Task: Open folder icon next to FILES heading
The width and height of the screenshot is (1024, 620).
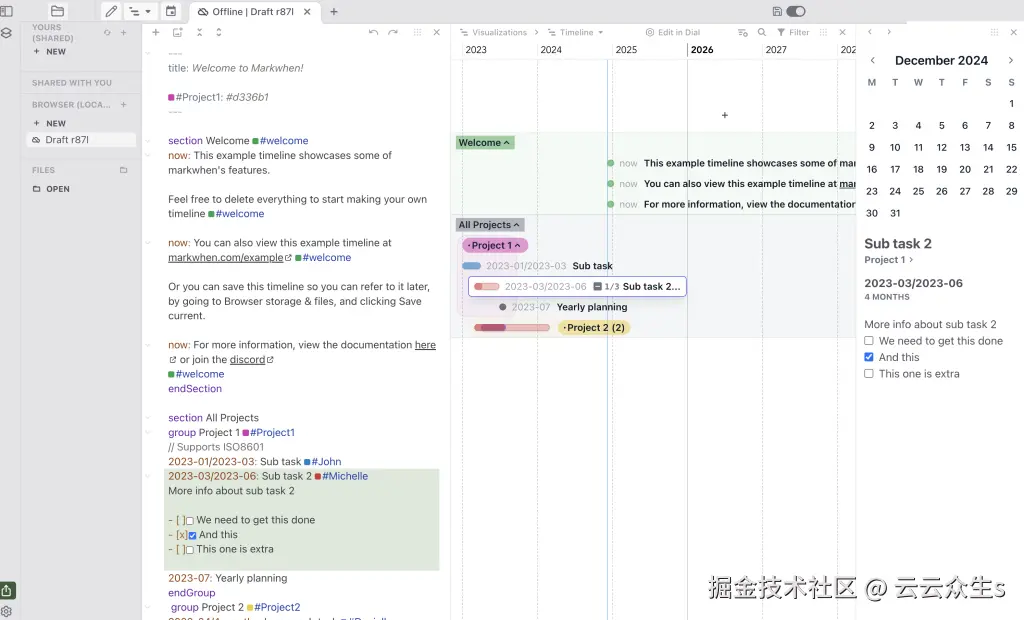Action: pyautogui.click(x=123, y=170)
